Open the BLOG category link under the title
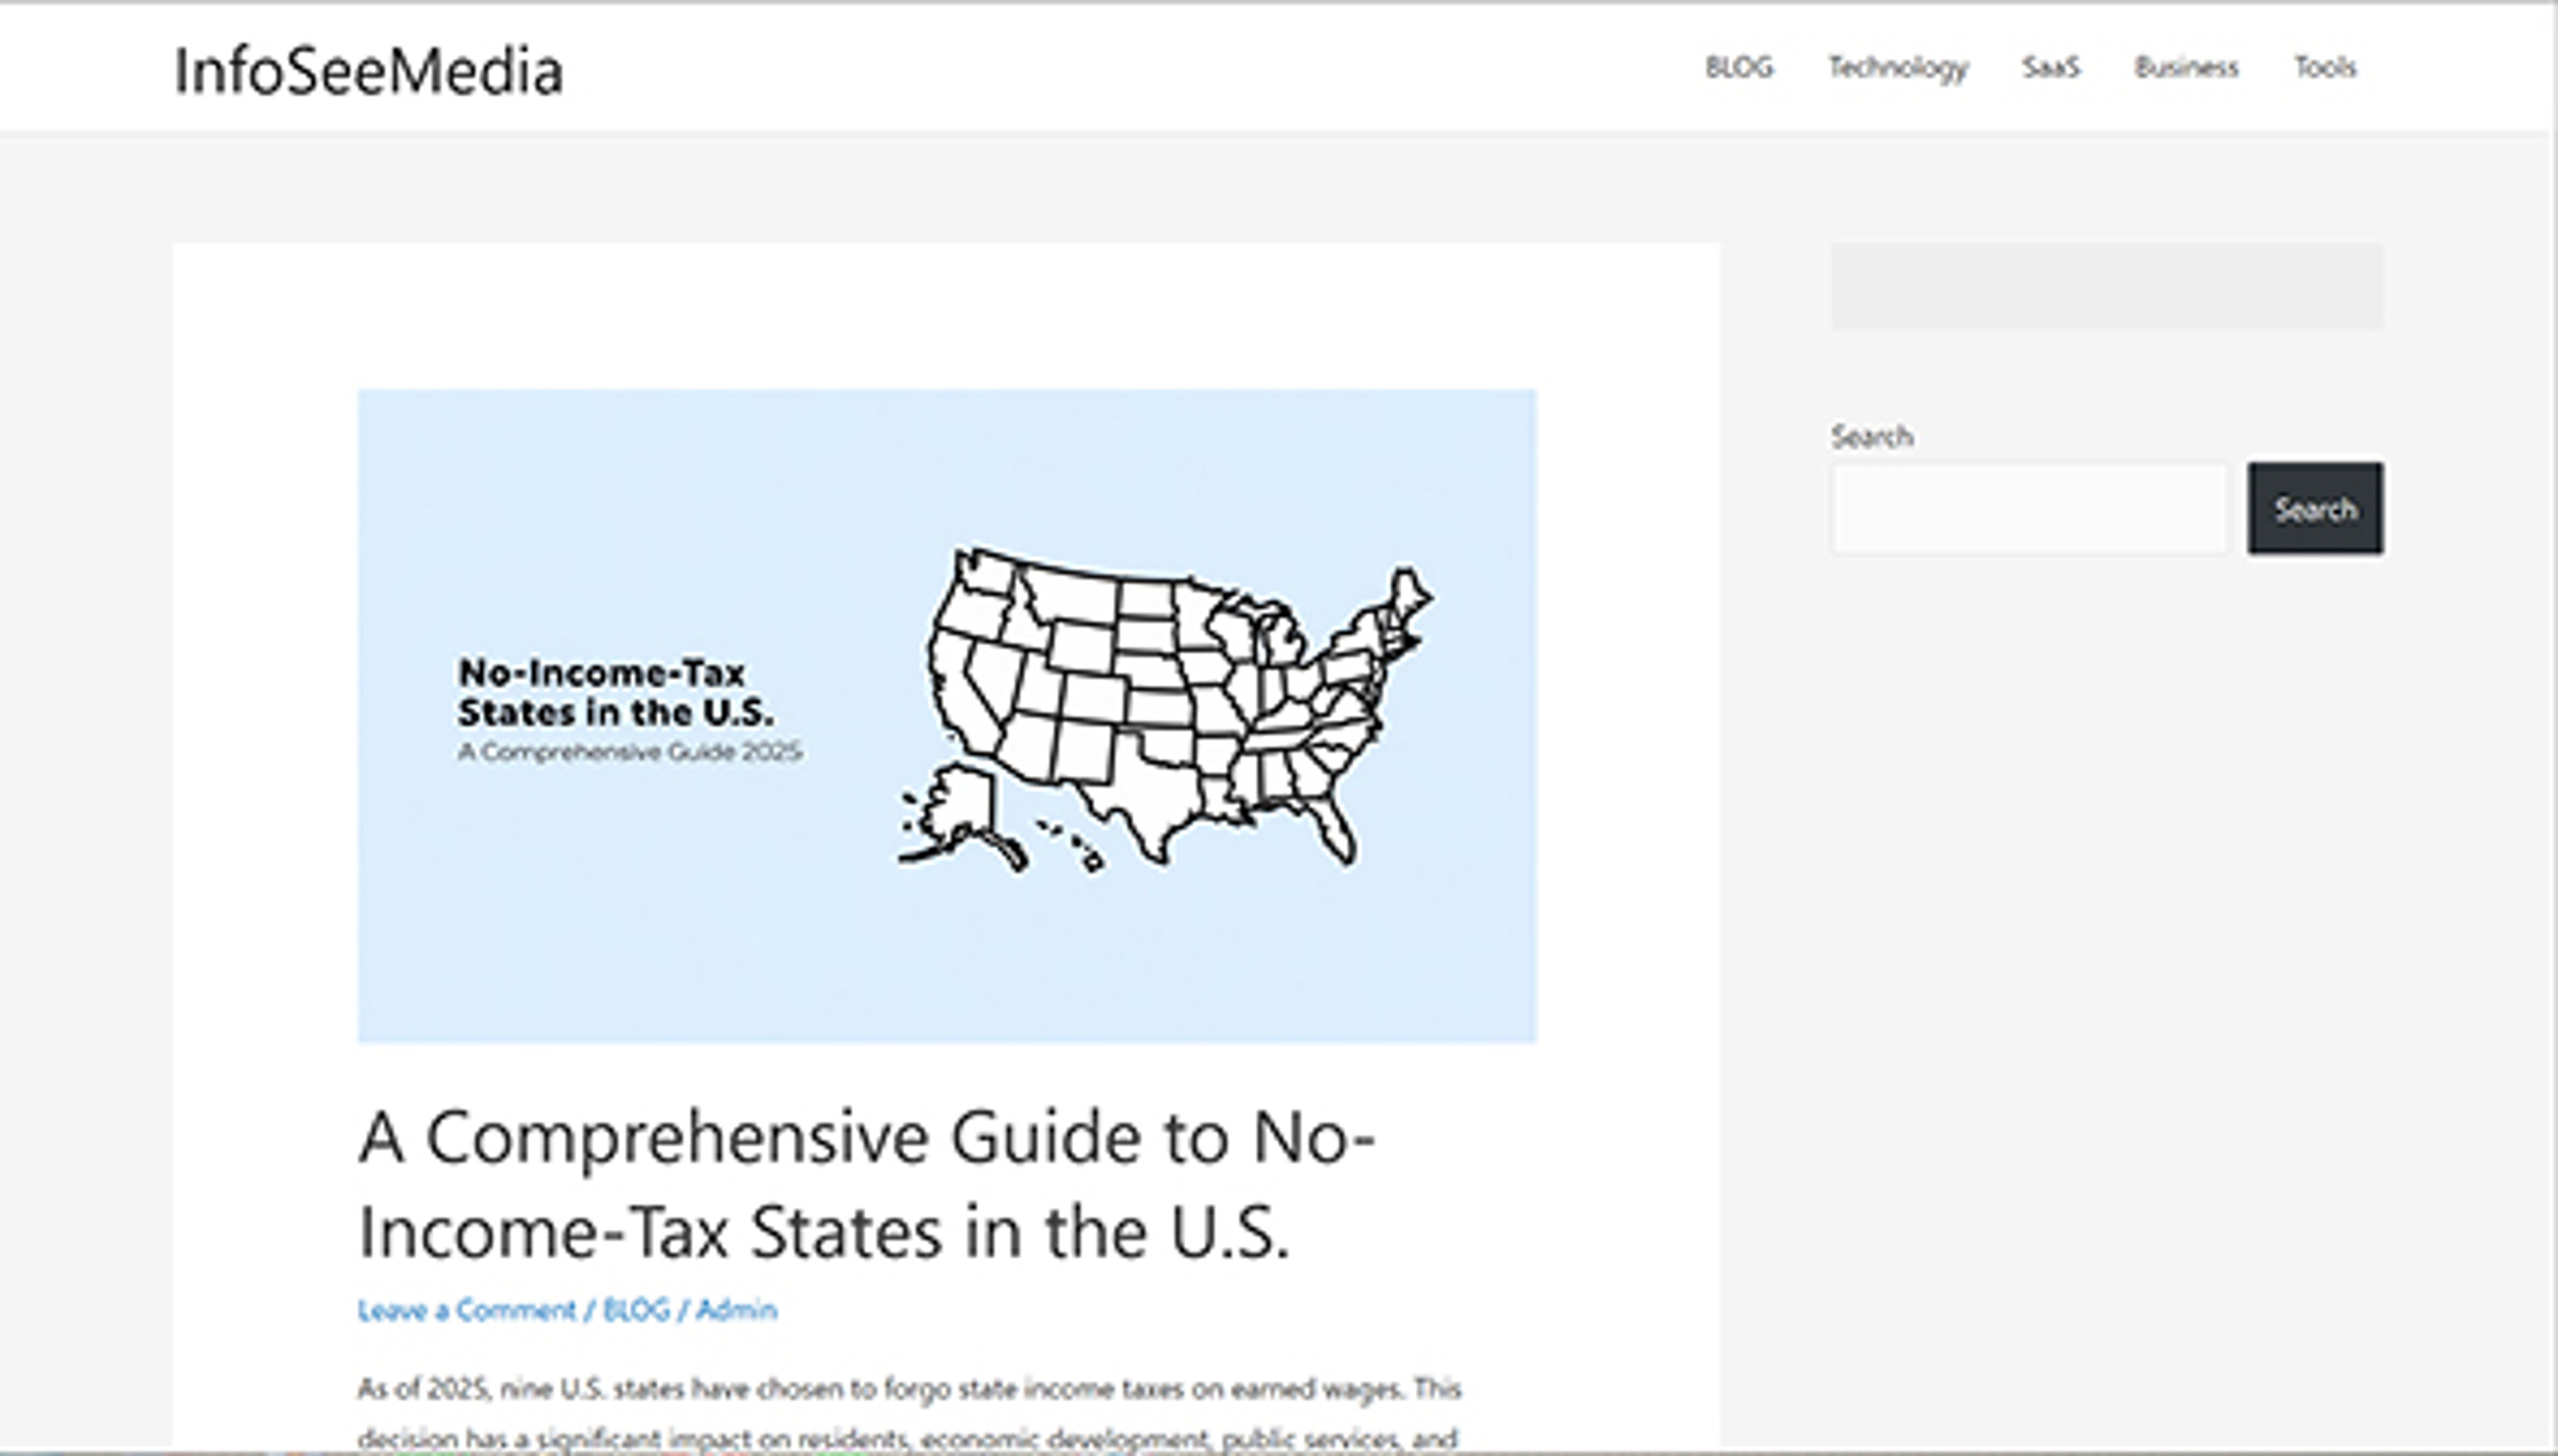 (636, 1310)
